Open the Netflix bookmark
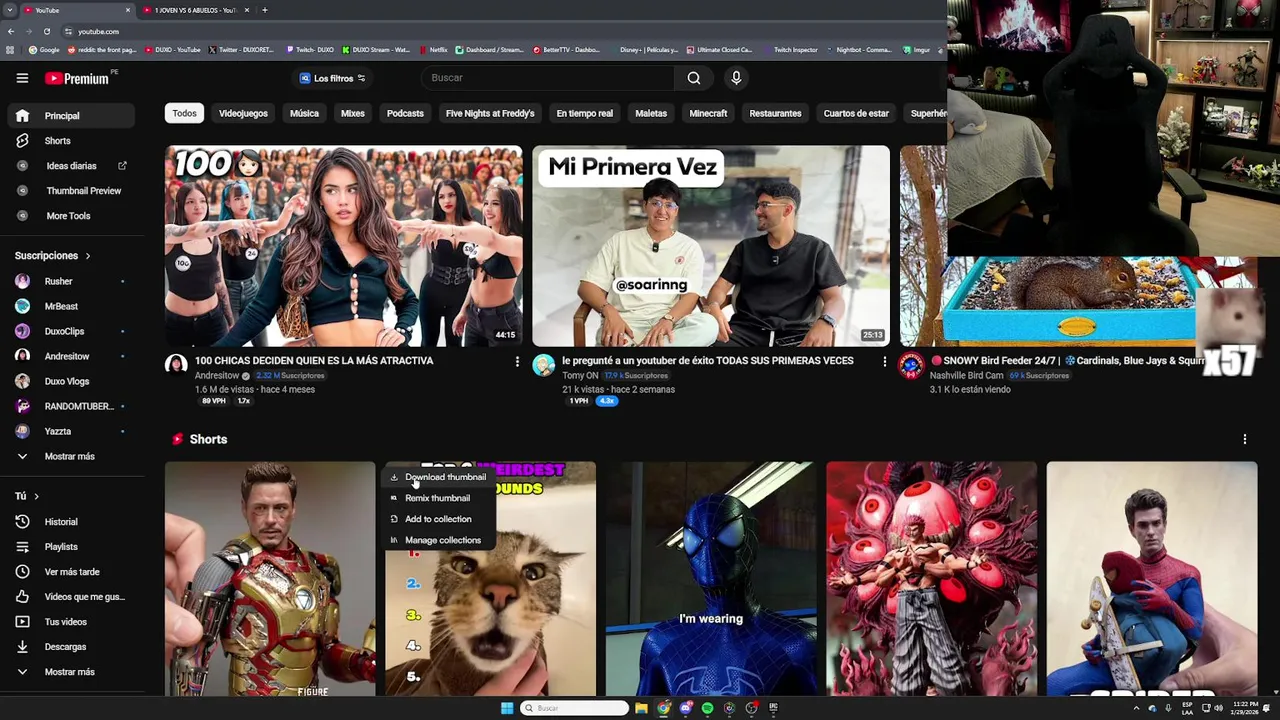Screen dimensions: 1280x720 coord(433,50)
